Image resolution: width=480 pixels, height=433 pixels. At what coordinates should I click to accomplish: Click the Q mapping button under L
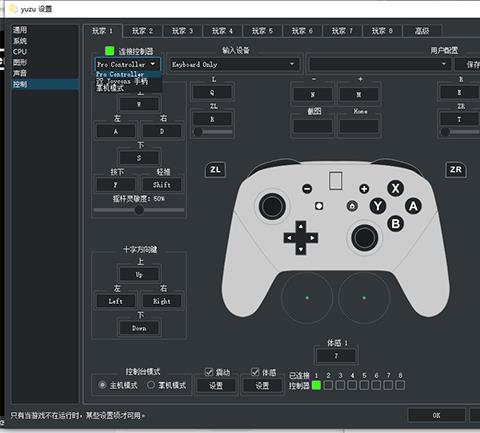(x=212, y=92)
